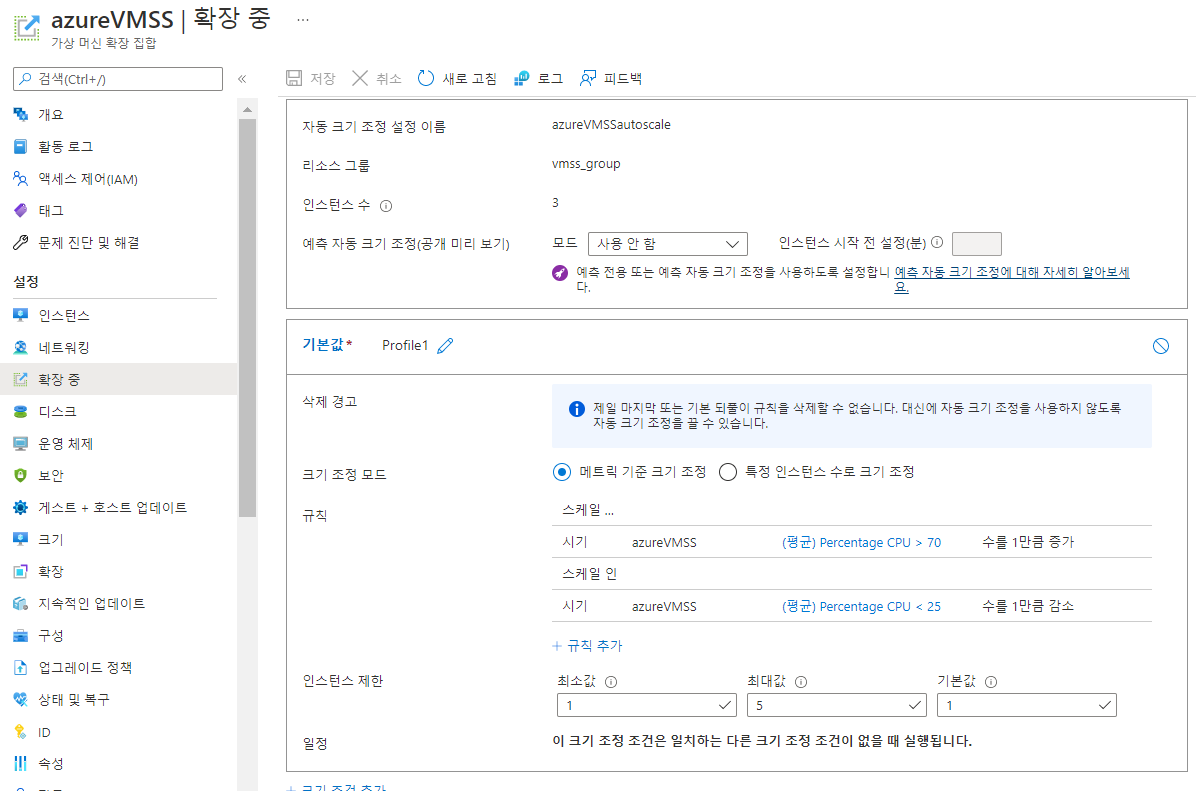Open the 태그 tag icon
Viewport: 1196px width, 791px height.
pyautogui.click(x=21, y=211)
